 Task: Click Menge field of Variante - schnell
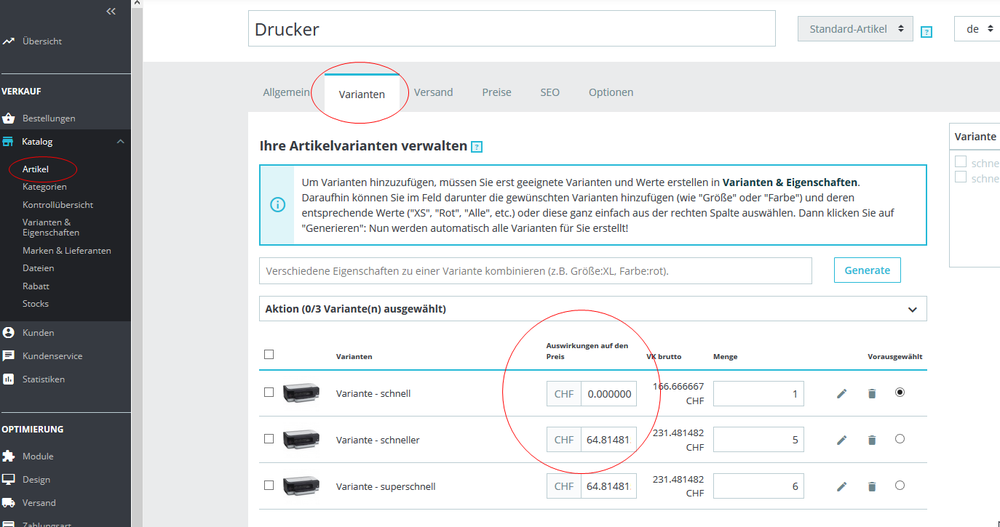(758, 394)
